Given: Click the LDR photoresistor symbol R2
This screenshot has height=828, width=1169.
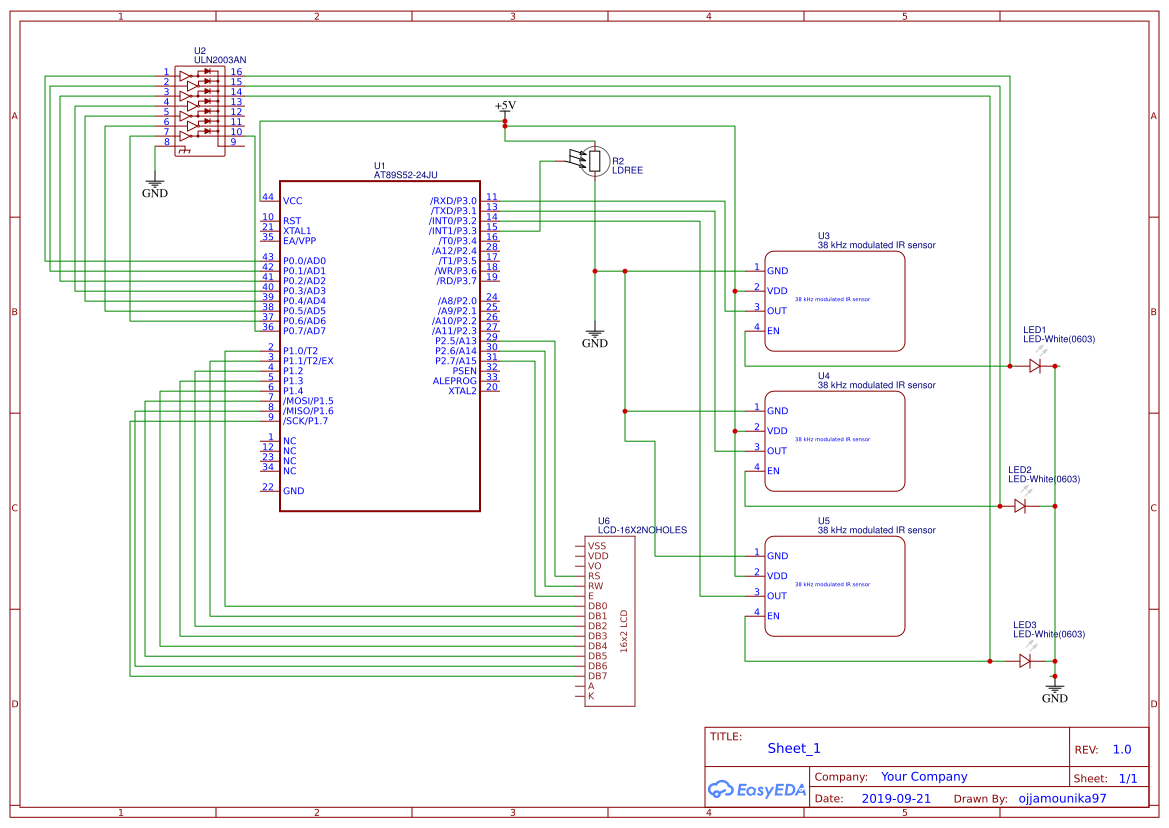Looking at the screenshot, I should 594,161.
